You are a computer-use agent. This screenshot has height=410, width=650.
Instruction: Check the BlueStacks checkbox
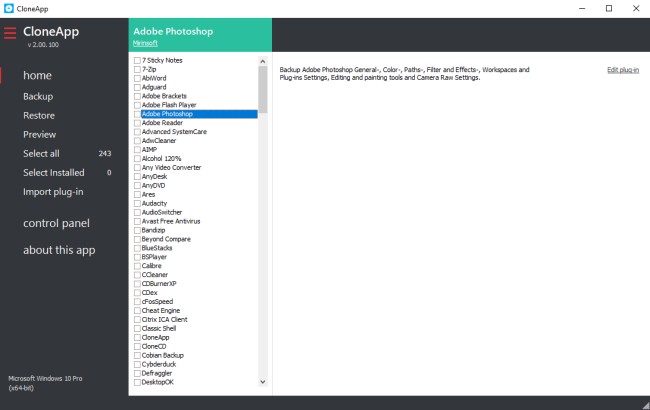pyautogui.click(x=137, y=248)
